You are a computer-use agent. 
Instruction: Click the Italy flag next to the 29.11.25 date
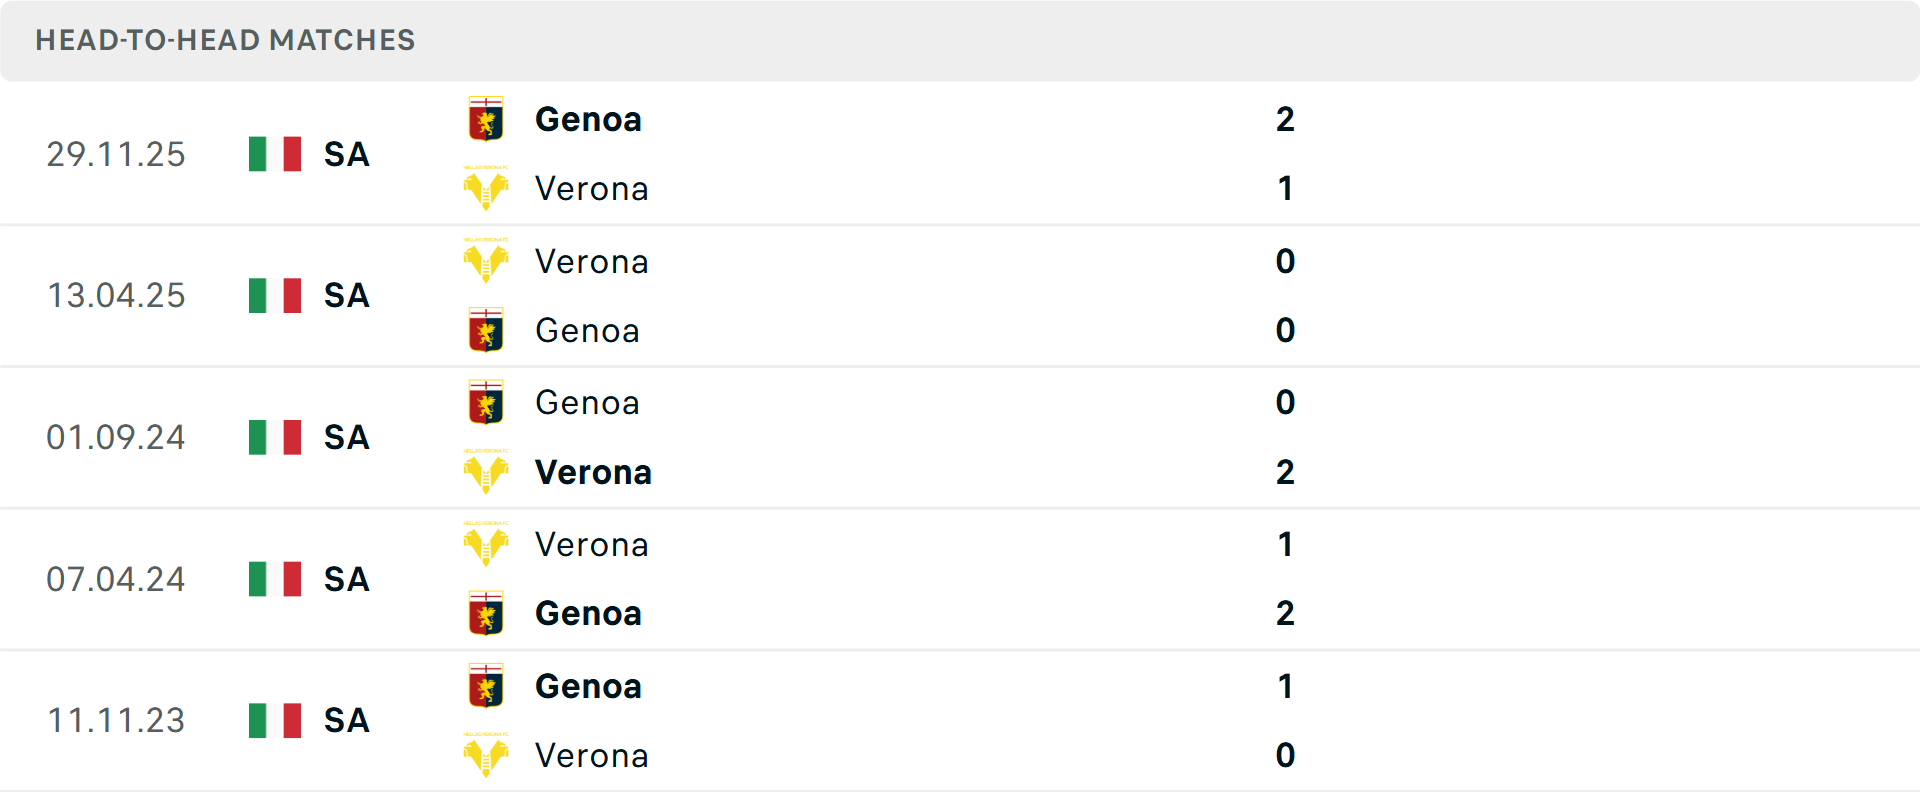(x=274, y=154)
